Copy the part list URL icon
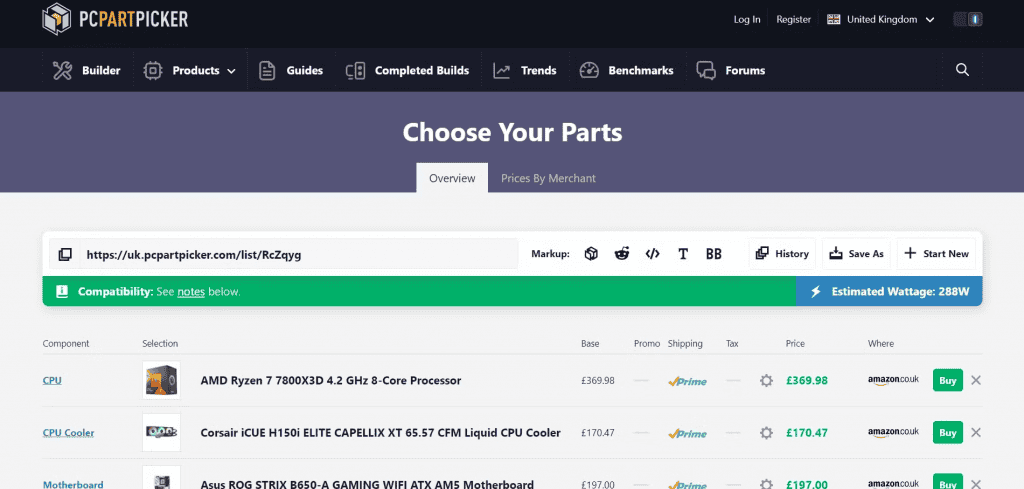The image size is (1024, 489). [x=65, y=254]
